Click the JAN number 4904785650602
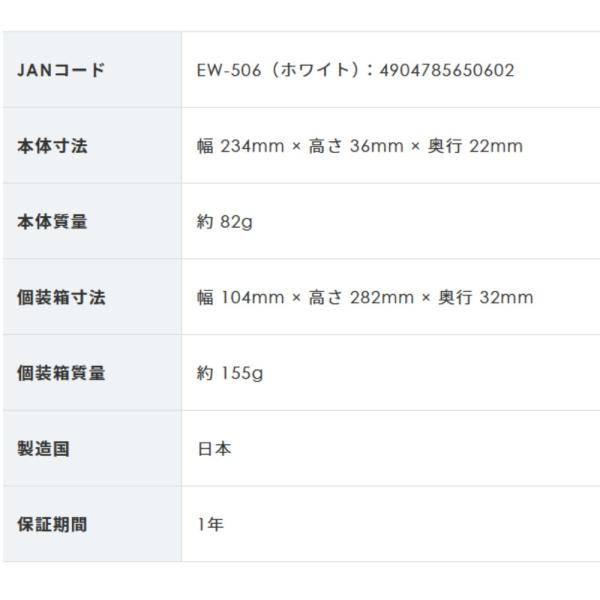 coord(447,70)
